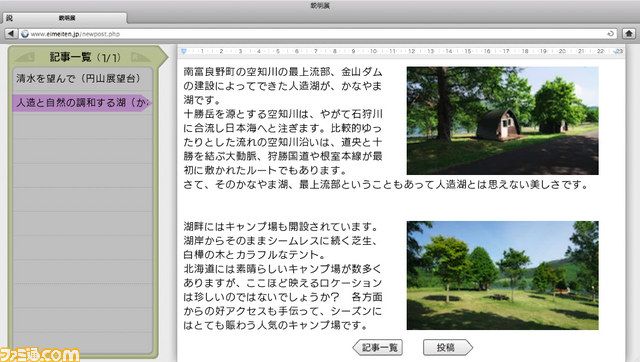Click the reload icon in address bar

[x=611, y=34]
